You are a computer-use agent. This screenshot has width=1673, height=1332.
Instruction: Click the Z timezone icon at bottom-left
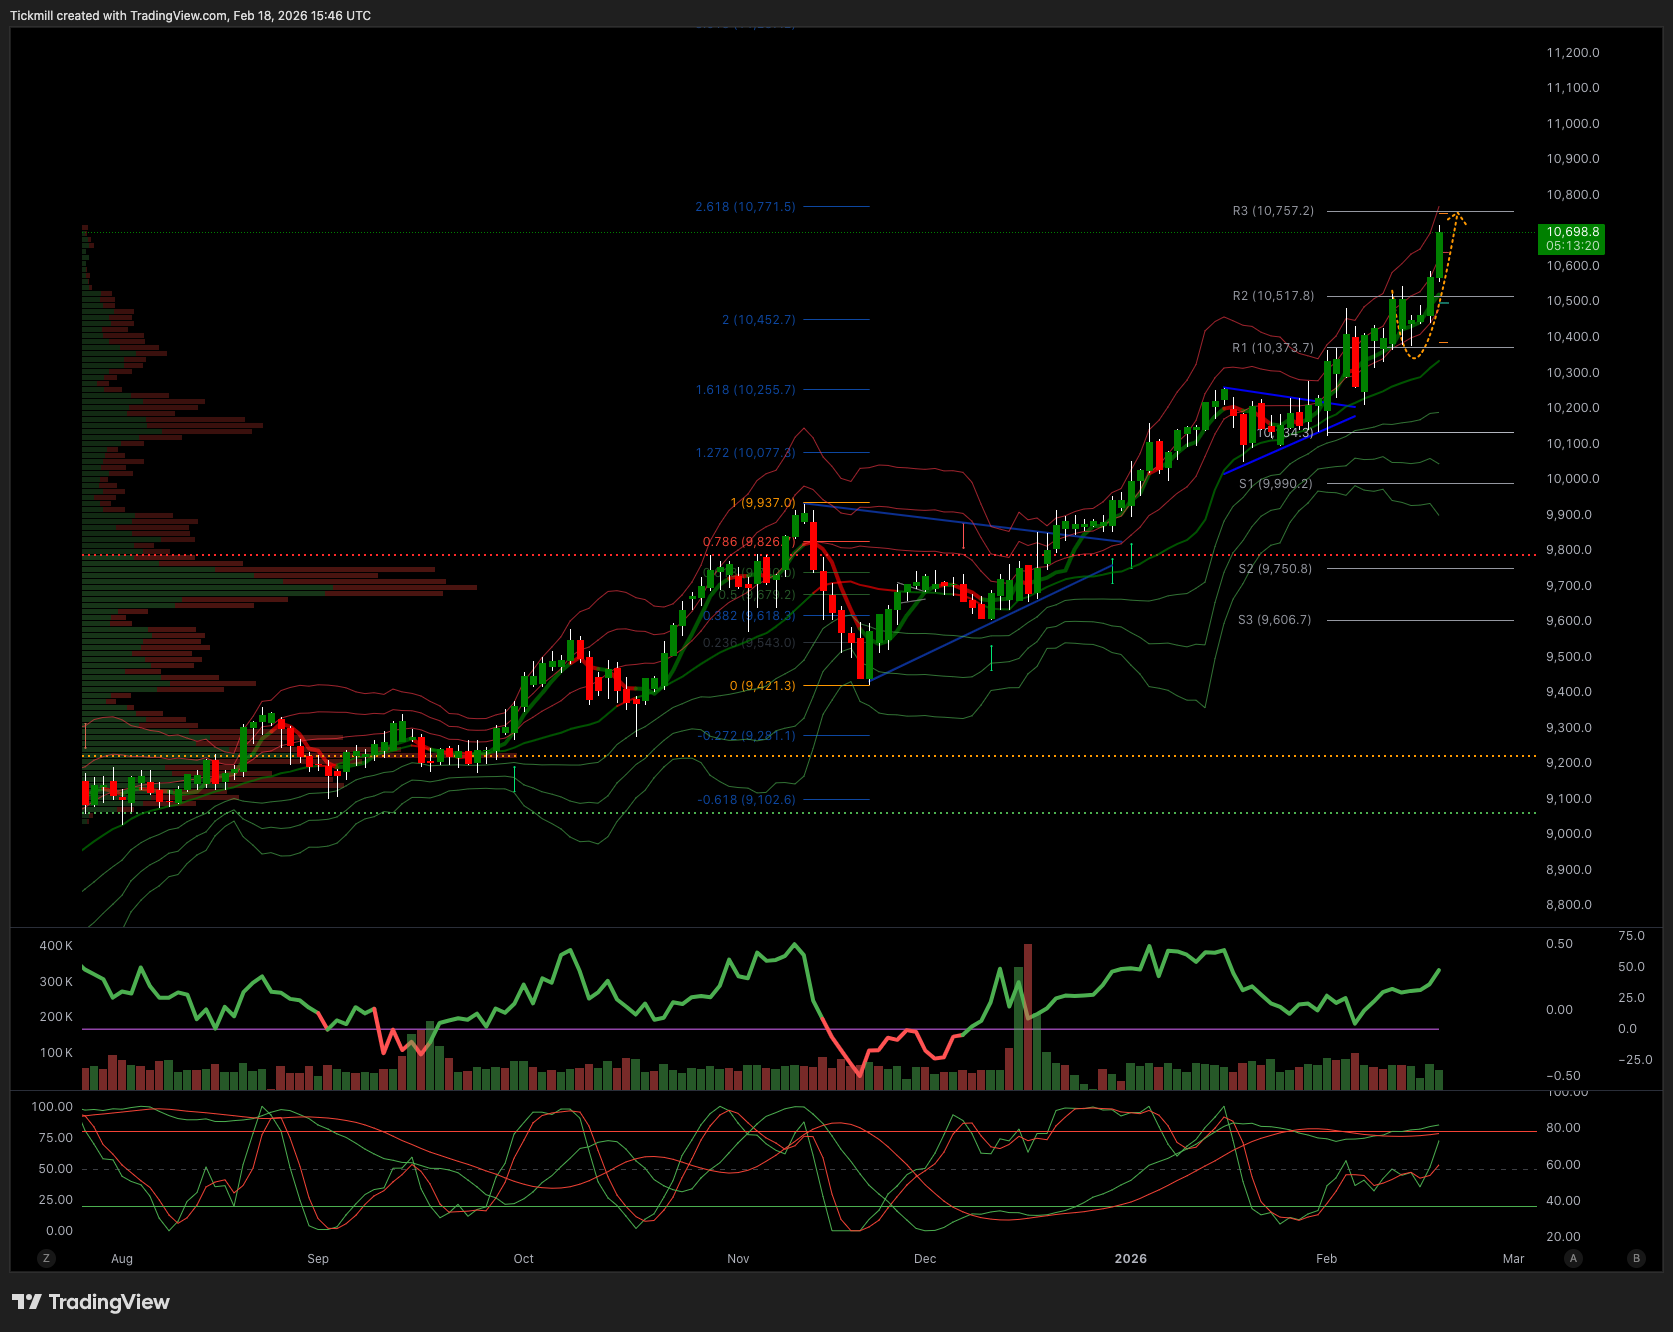[x=46, y=1258]
